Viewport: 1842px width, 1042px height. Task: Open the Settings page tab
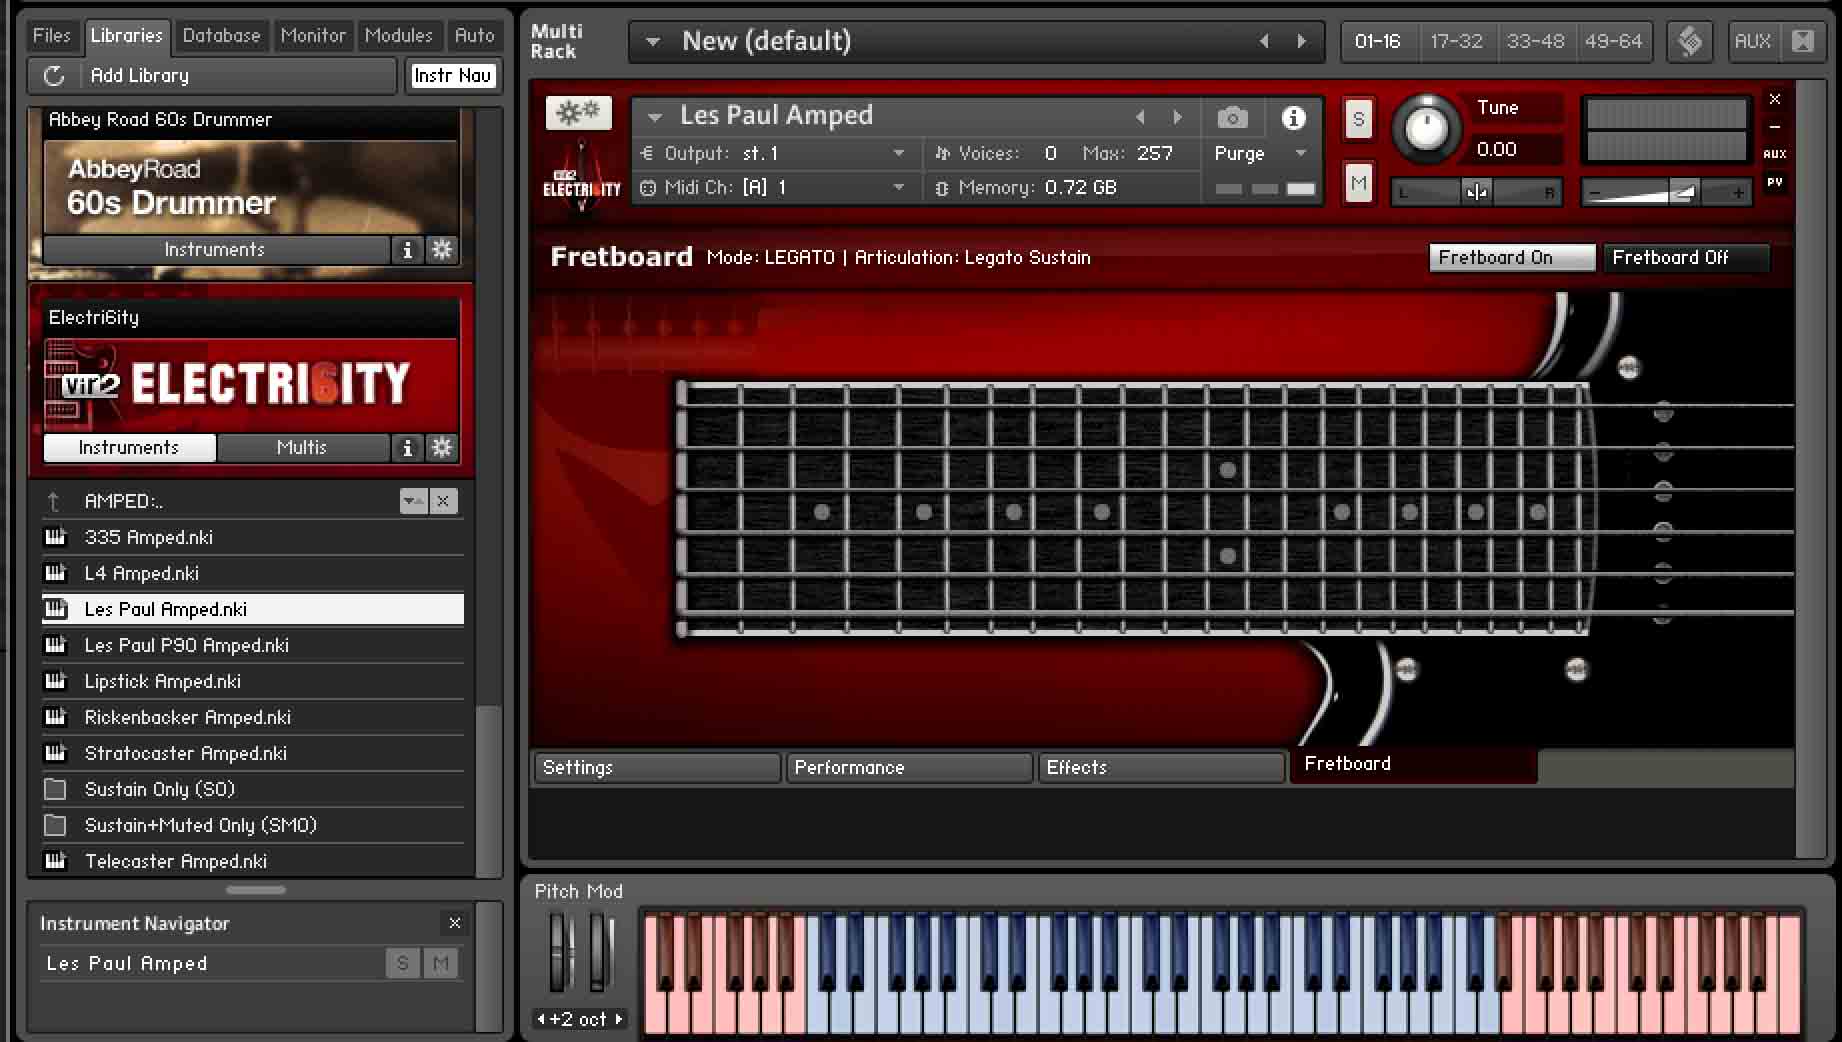pyautogui.click(x=656, y=767)
